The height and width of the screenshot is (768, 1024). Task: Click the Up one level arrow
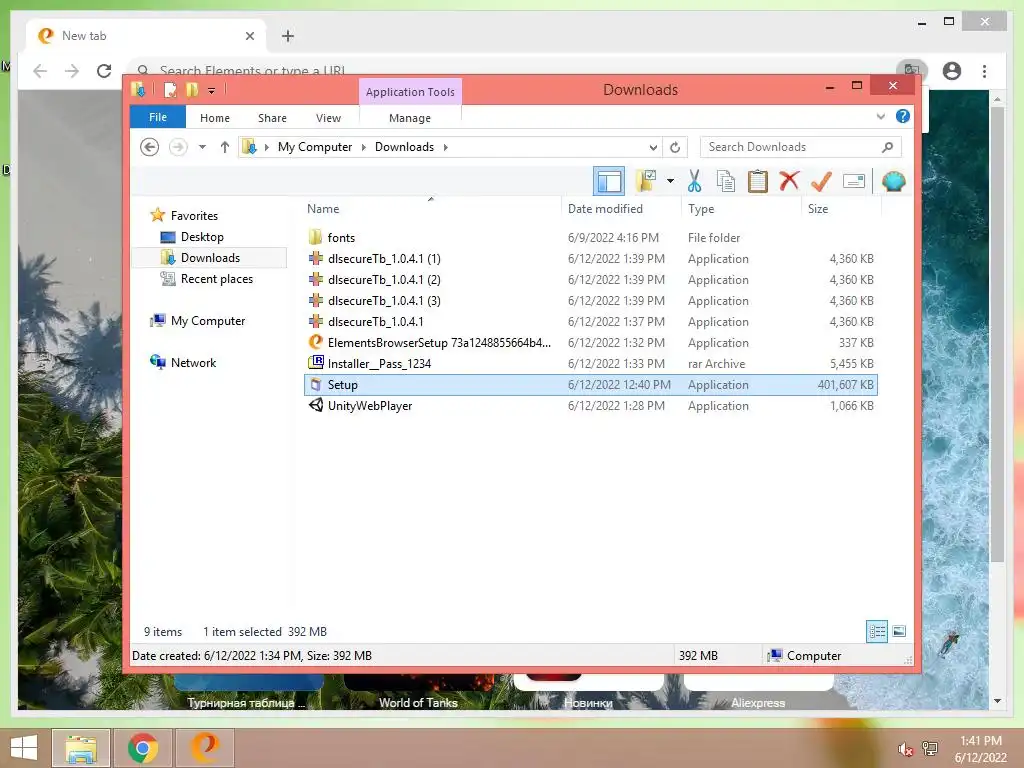point(225,147)
